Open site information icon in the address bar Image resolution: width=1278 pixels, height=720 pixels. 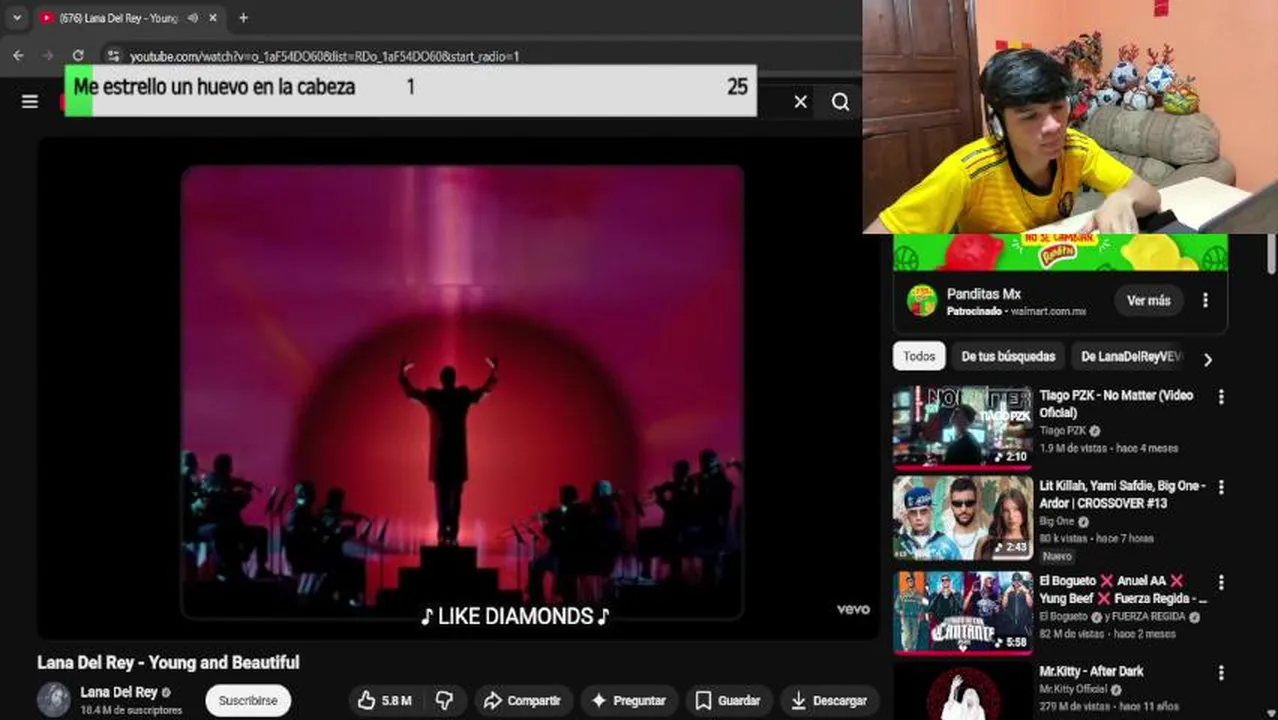[113, 56]
